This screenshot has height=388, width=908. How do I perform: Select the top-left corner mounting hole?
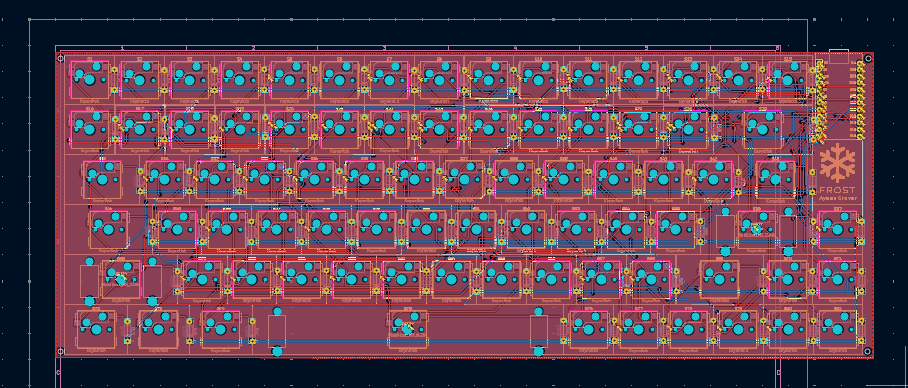click(x=61, y=58)
